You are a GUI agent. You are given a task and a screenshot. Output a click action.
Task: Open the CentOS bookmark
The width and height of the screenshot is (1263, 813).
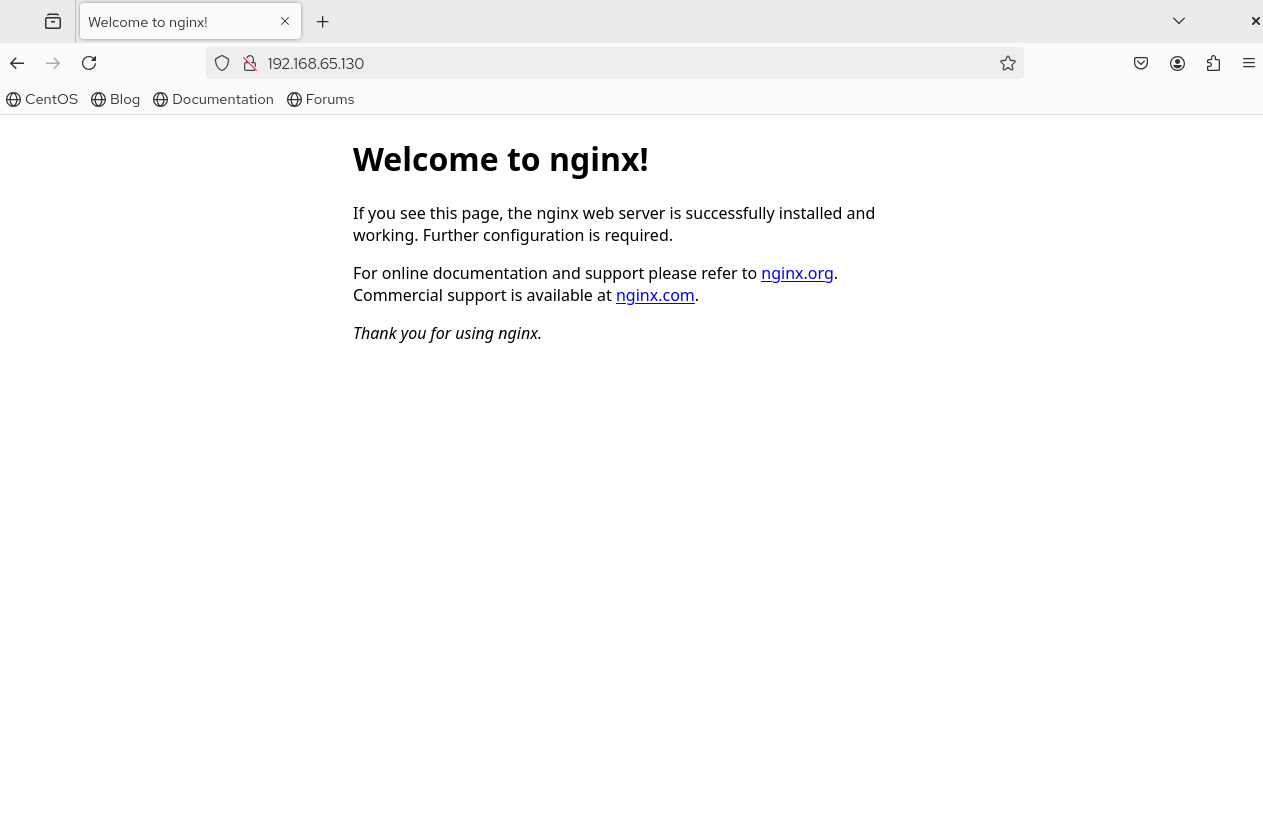[42, 99]
